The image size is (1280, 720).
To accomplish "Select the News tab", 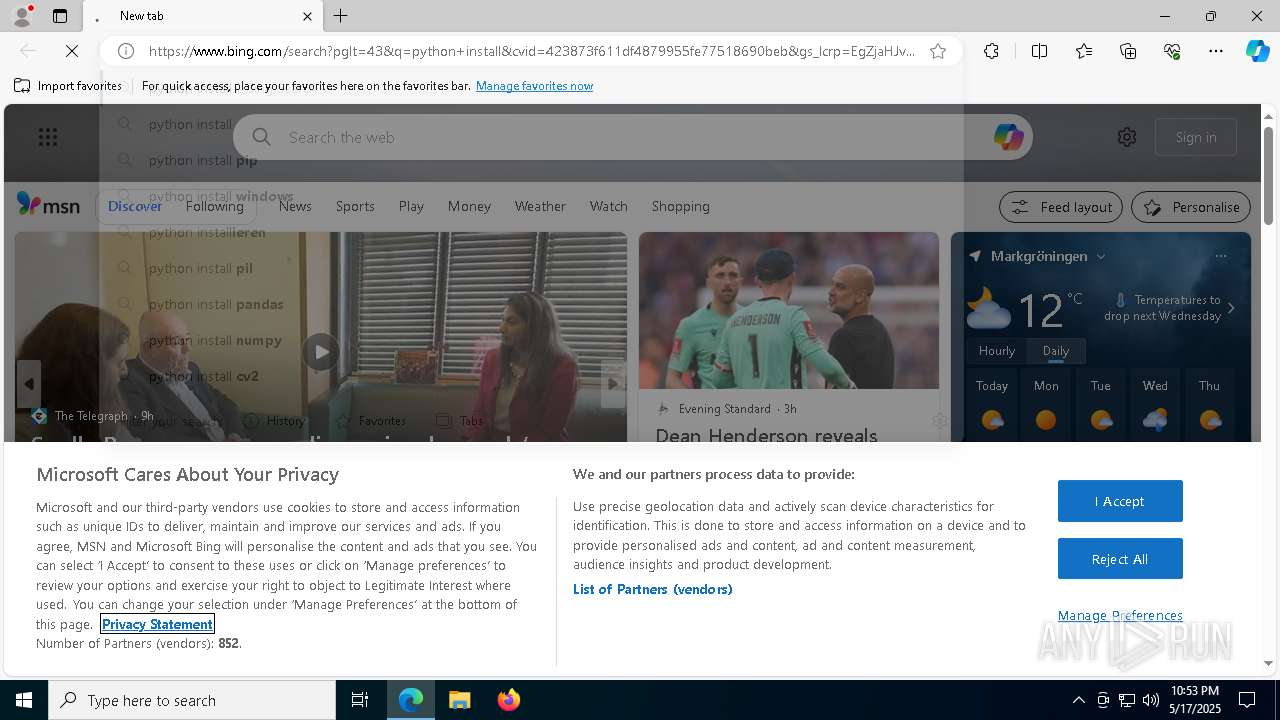I will (x=295, y=206).
